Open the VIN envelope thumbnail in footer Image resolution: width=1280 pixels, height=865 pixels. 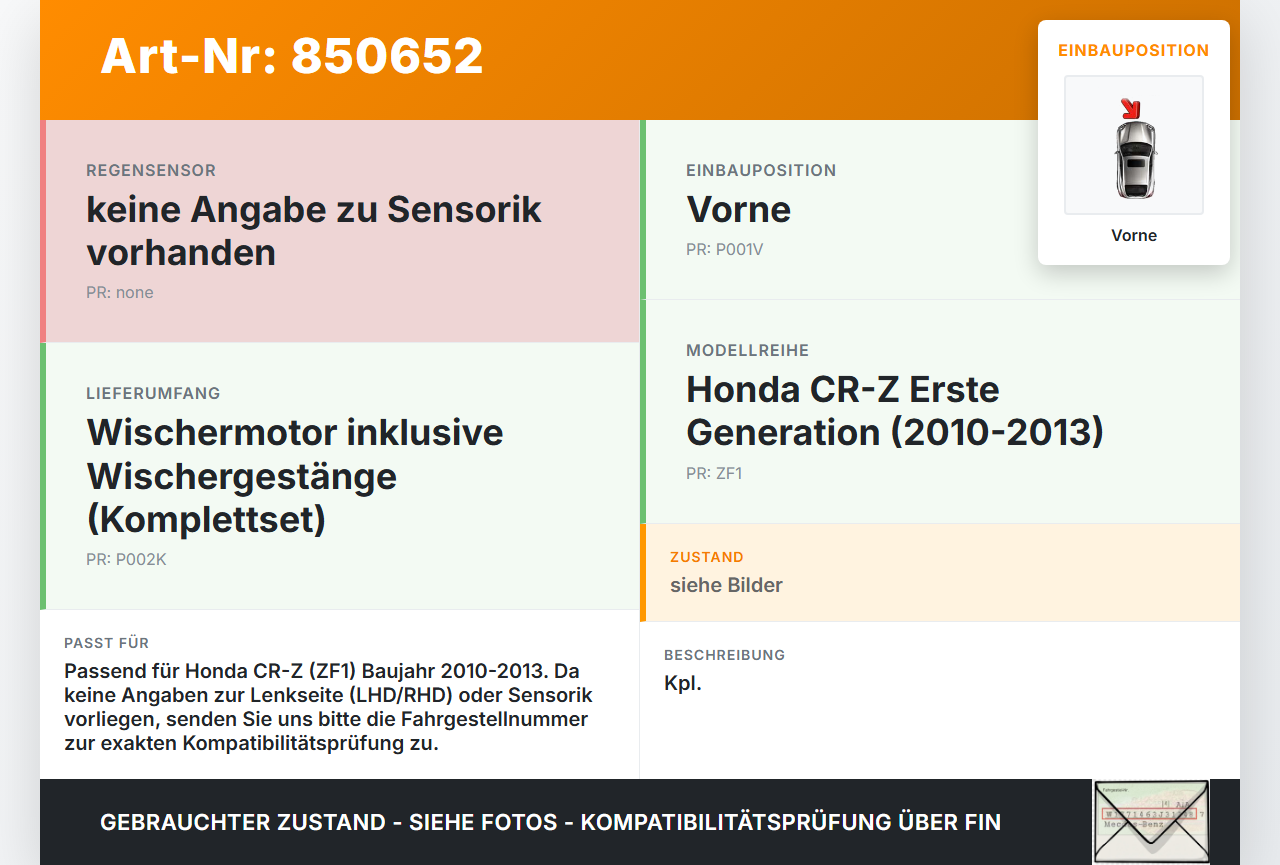tap(1151, 822)
